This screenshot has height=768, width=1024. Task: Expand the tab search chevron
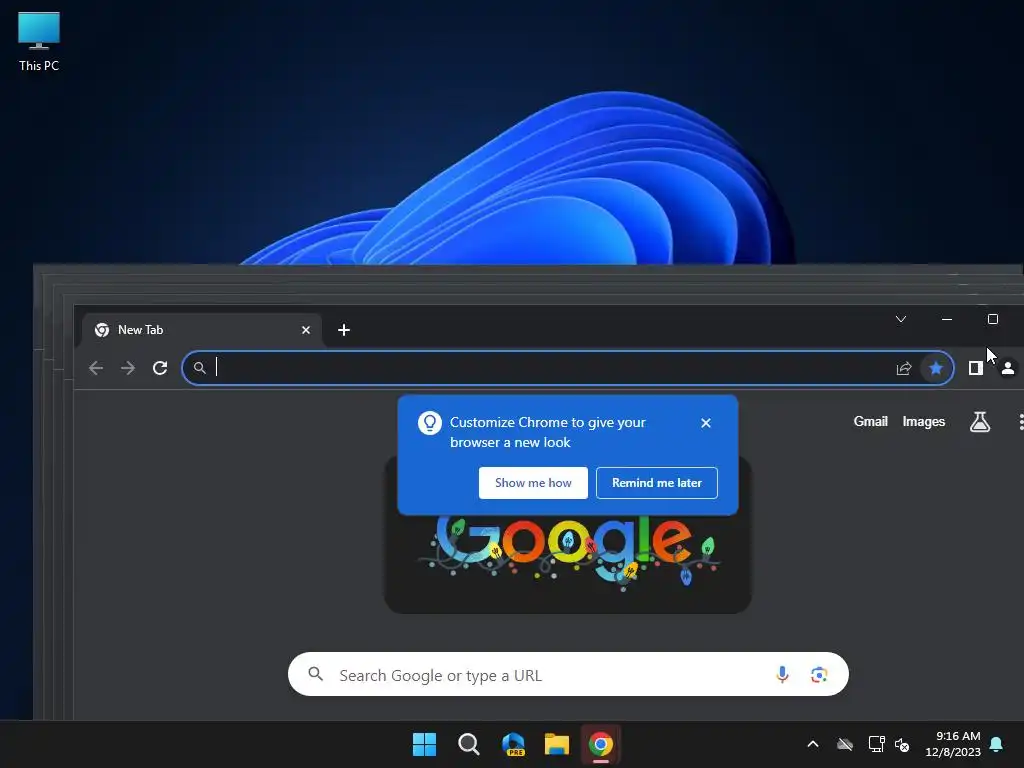pyautogui.click(x=901, y=319)
